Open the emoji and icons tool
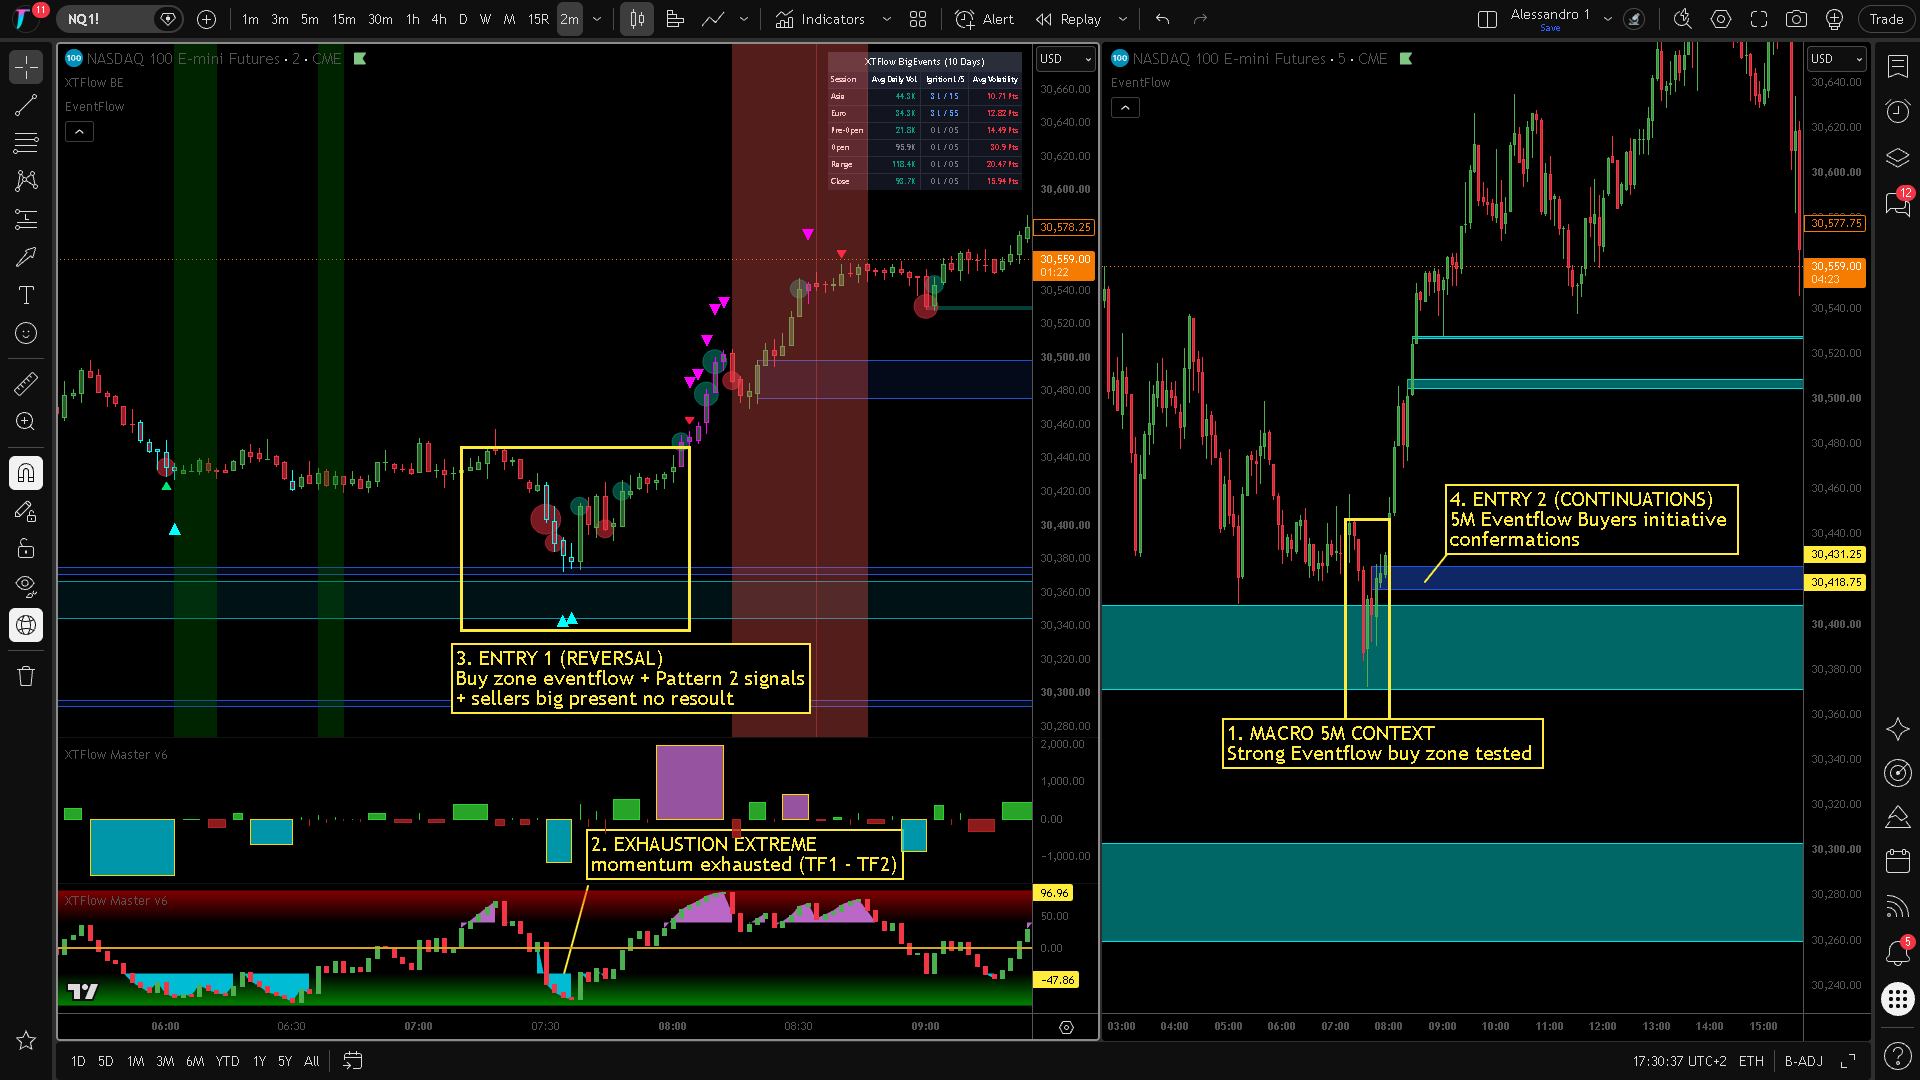Viewport: 1920px width, 1080px height. coord(26,333)
